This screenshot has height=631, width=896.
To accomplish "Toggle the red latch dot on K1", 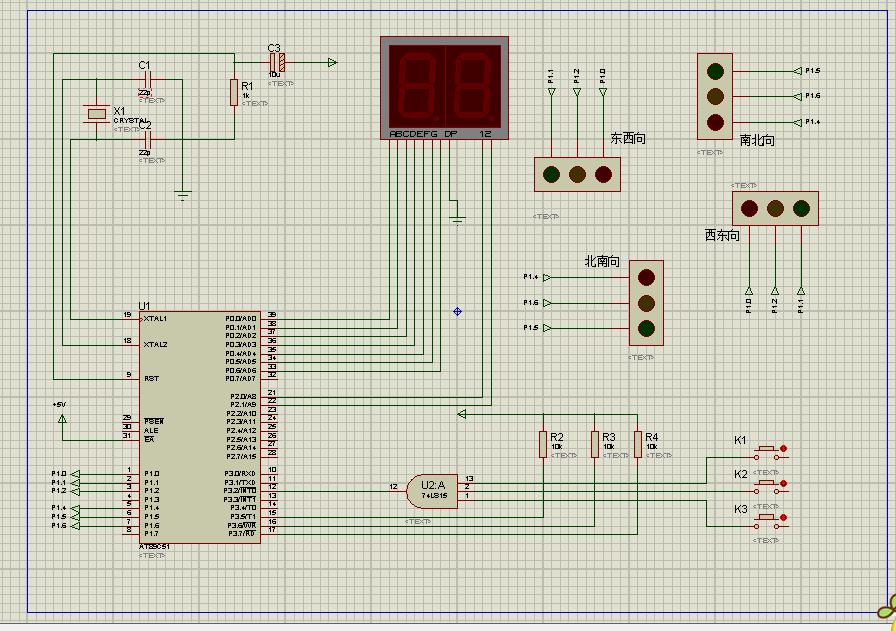I will click(783, 449).
